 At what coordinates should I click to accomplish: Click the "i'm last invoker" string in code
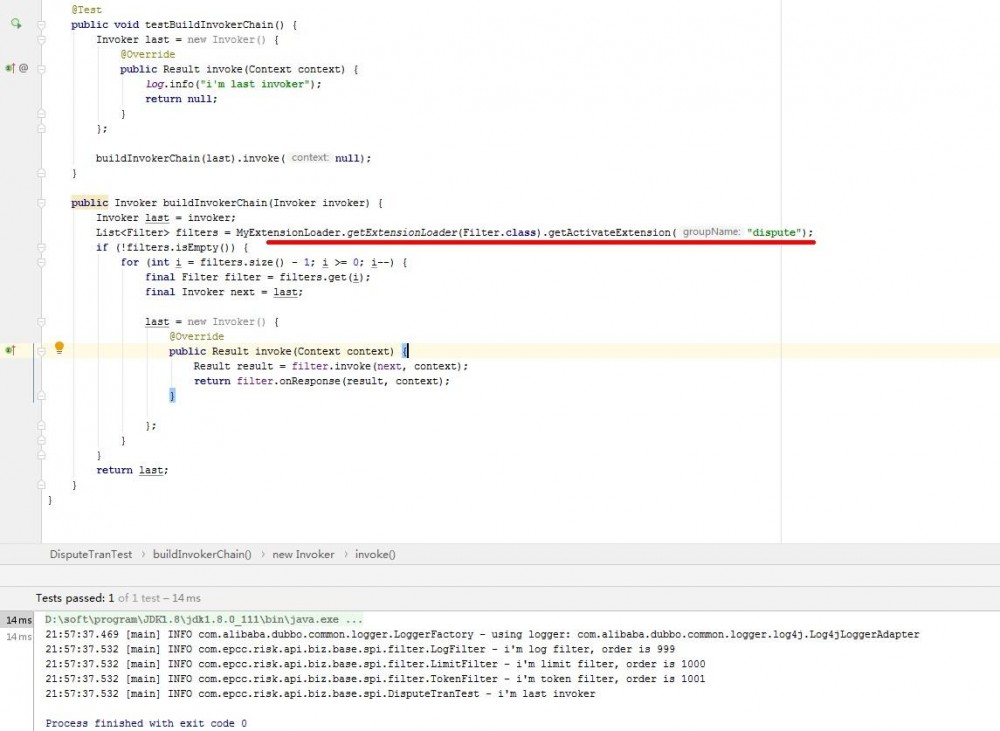(x=256, y=84)
